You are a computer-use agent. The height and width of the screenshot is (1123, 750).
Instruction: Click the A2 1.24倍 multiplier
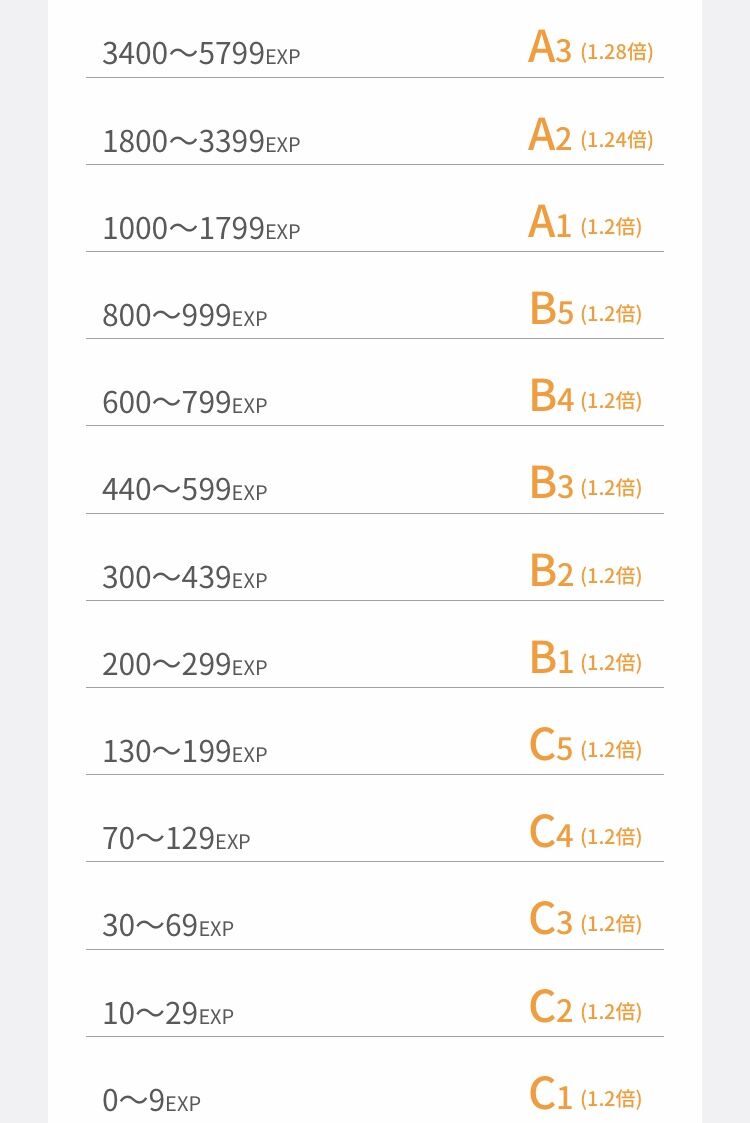(x=617, y=139)
